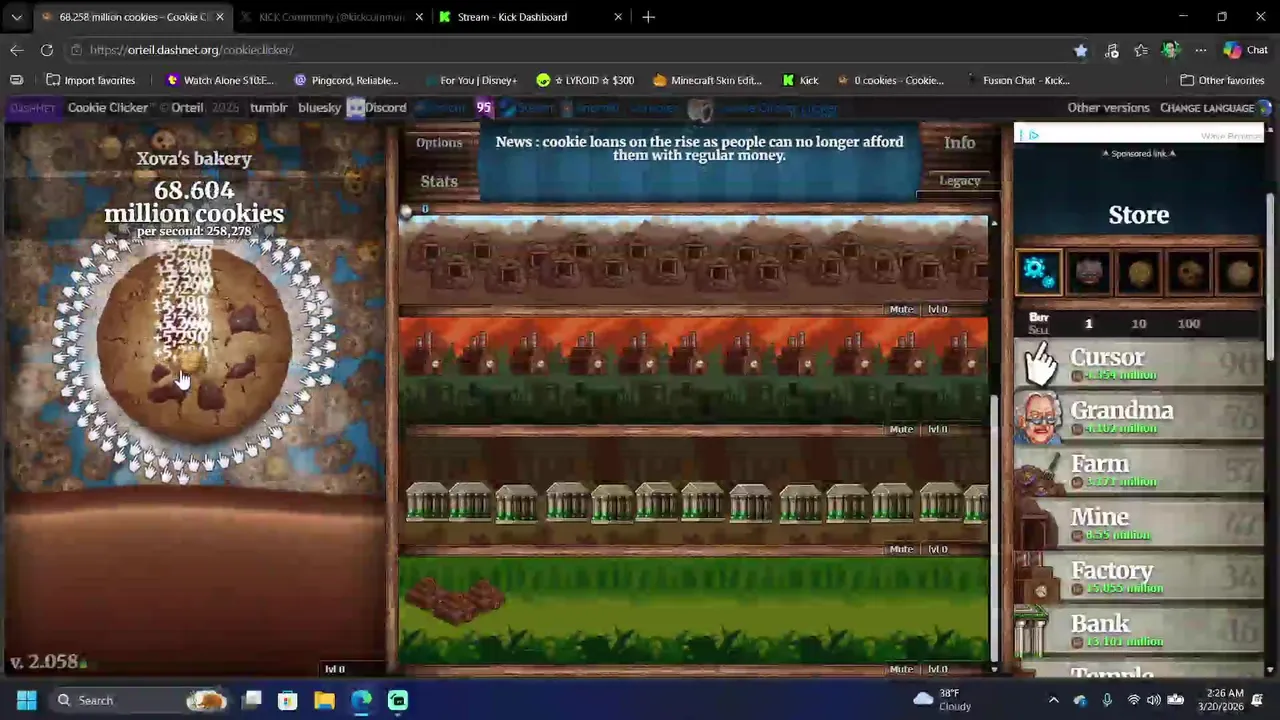Open a new browser tab
Viewport: 1280px width, 720px height.
648,17
